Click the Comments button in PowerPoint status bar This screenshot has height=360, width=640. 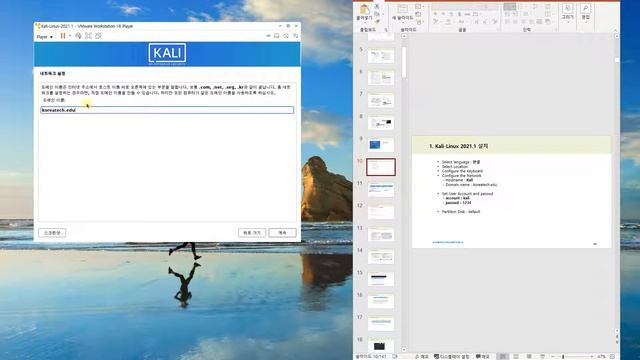pyautogui.click(x=482, y=356)
